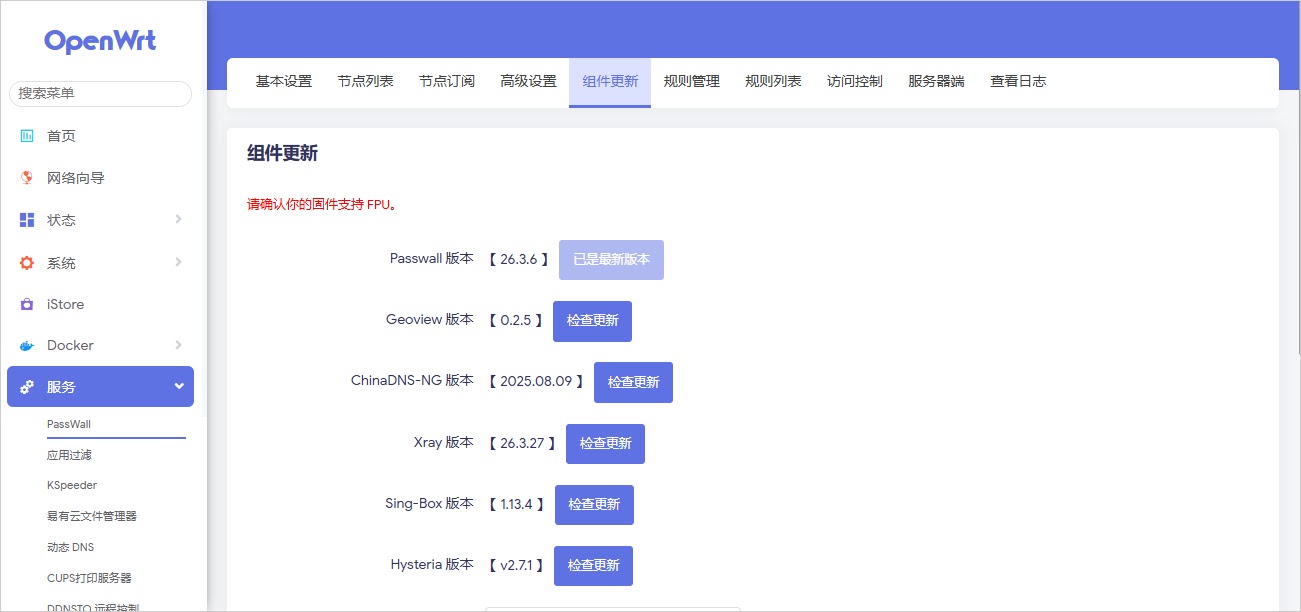Expand the 系统 menu chevron

(178, 262)
